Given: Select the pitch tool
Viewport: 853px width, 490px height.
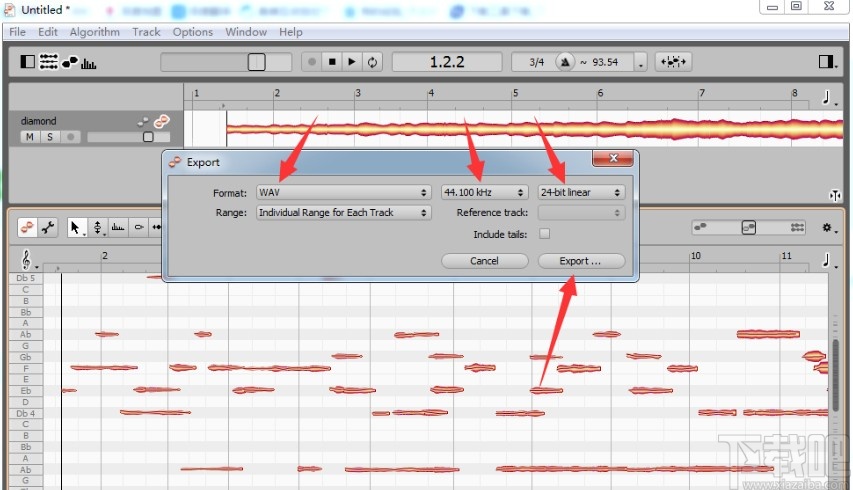Looking at the screenshot, I should click(97, 227).
